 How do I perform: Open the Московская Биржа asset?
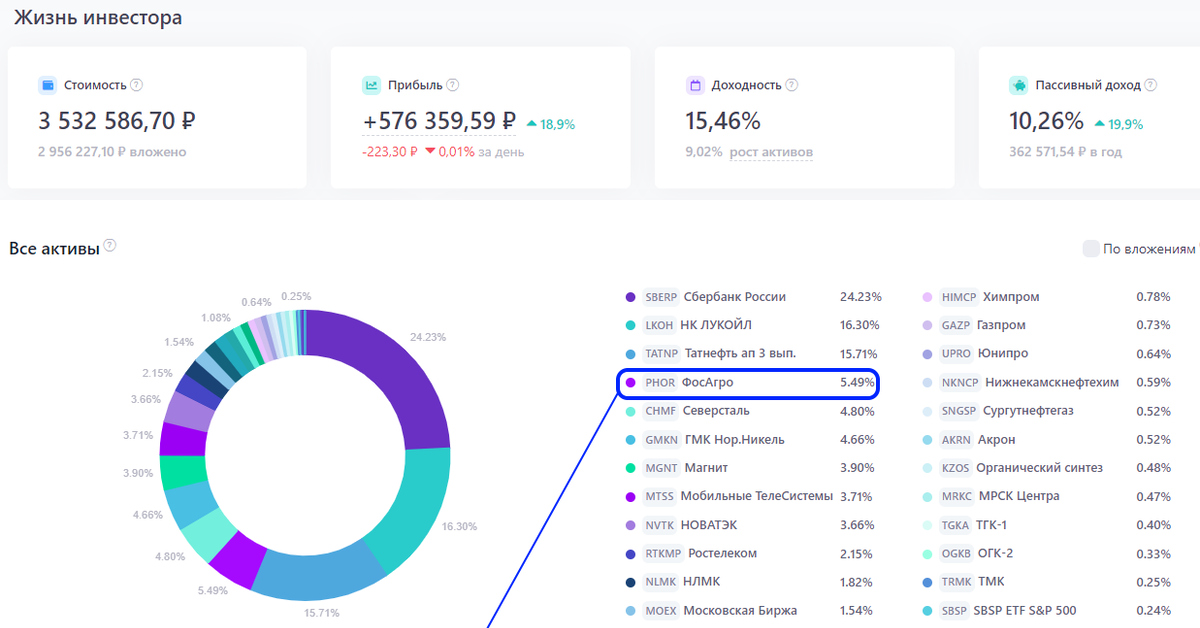point(741,610)
